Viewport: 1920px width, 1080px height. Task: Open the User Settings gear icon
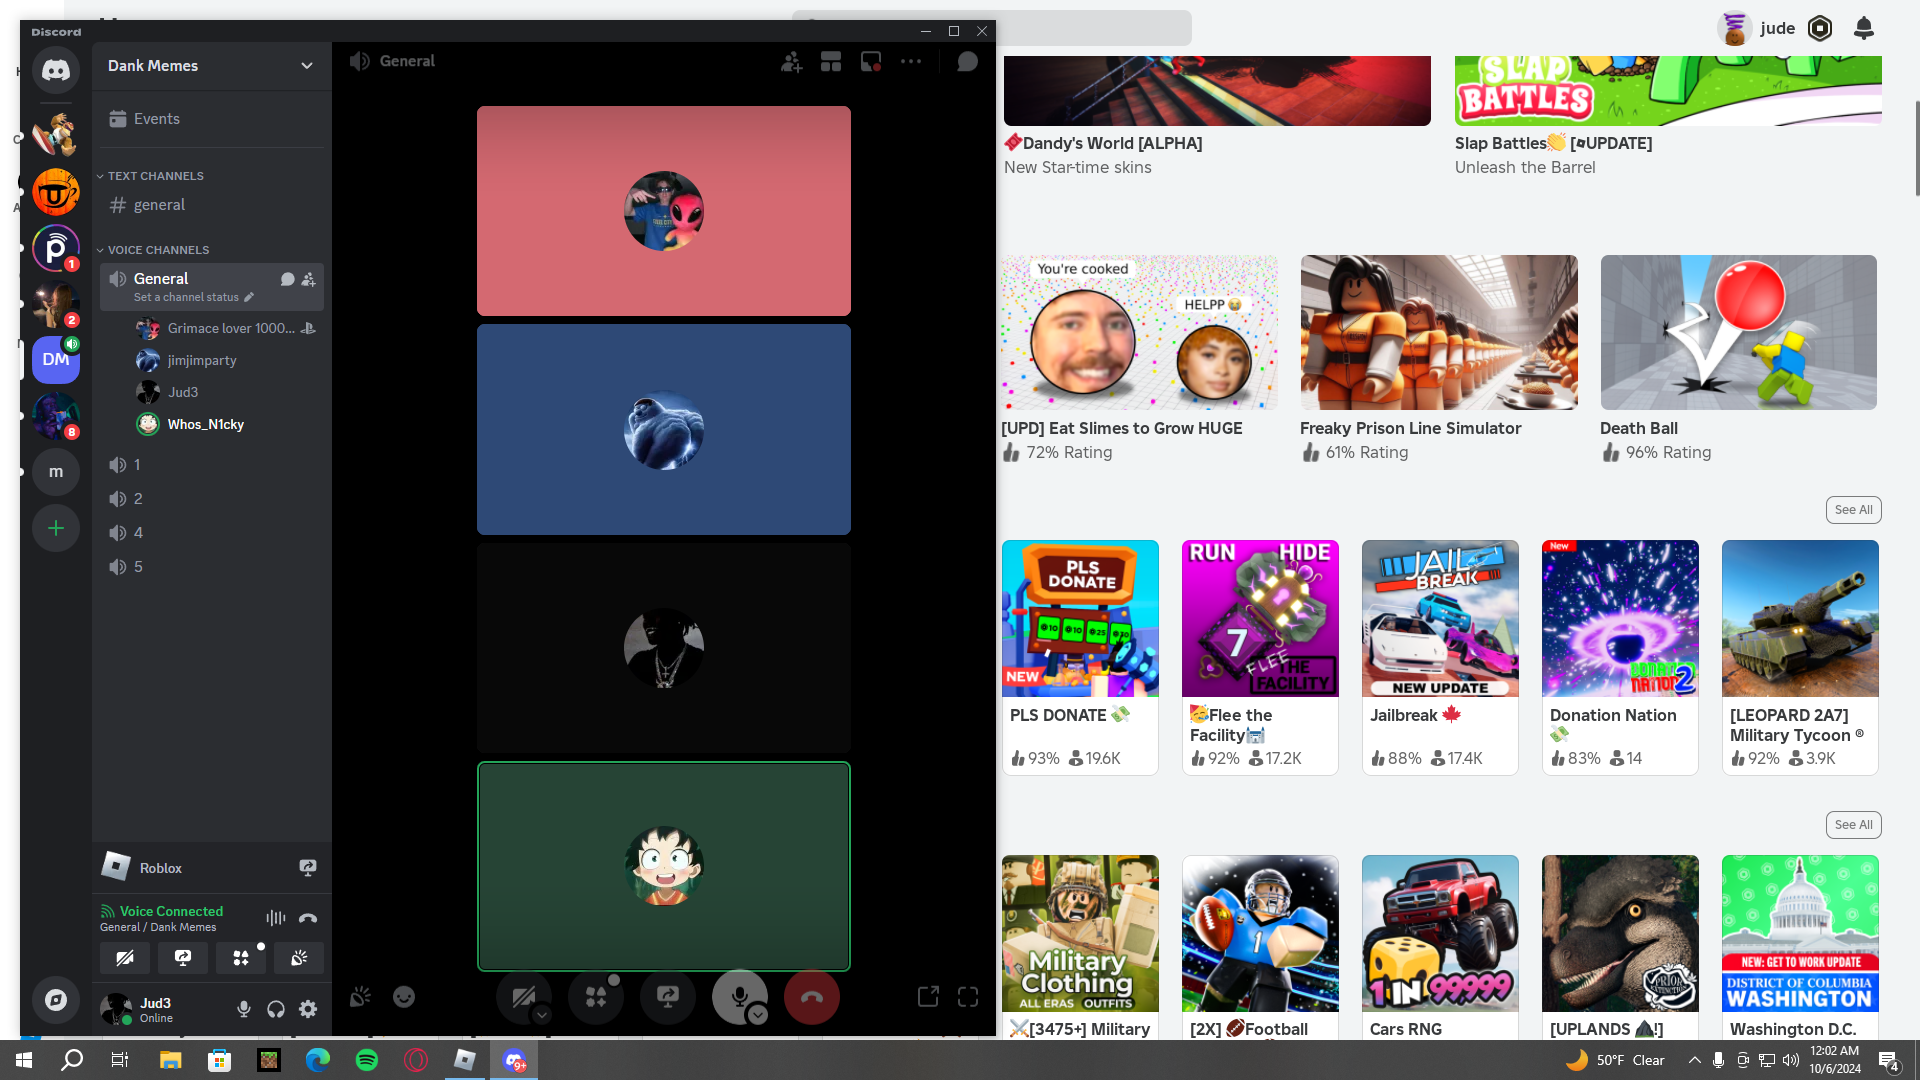click(308, 1010)
